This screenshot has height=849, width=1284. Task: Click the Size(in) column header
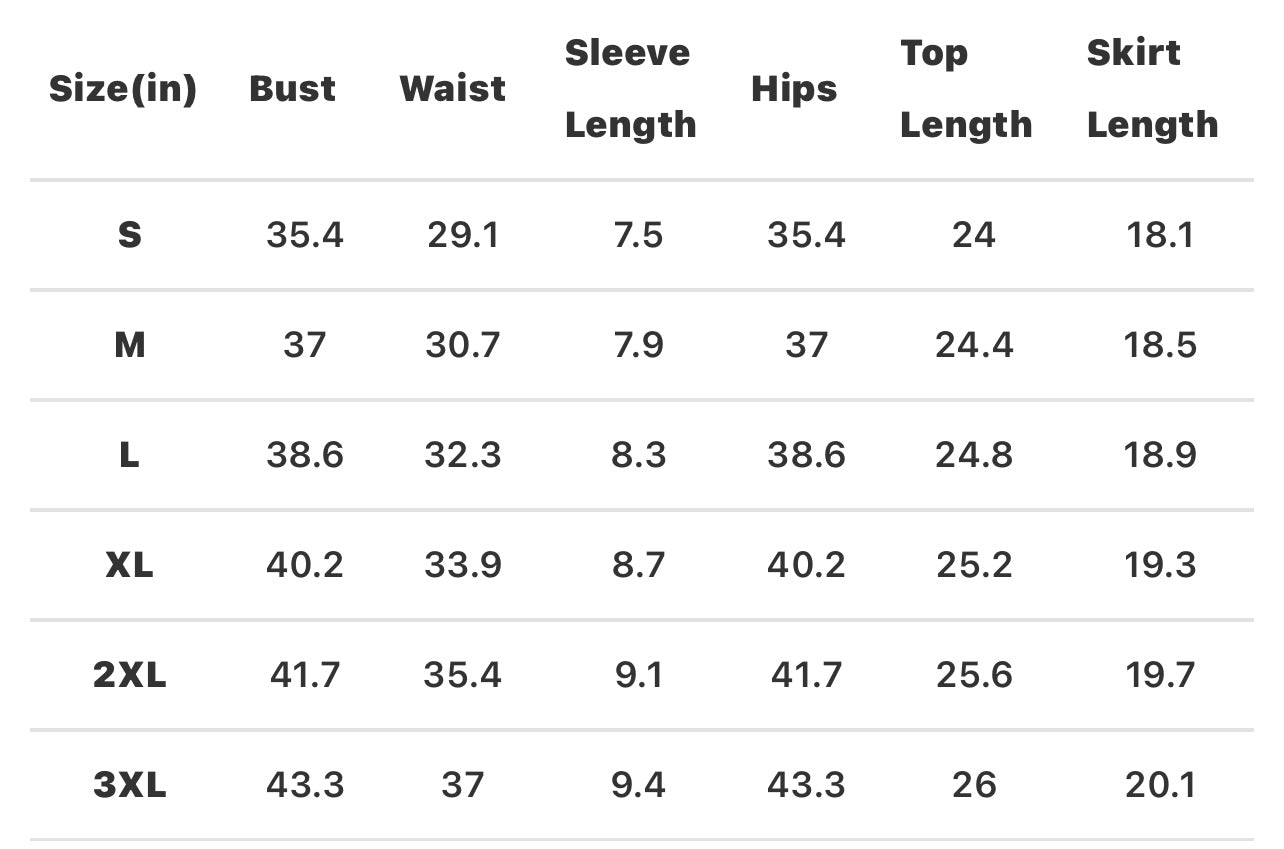(x=123, y=89)
